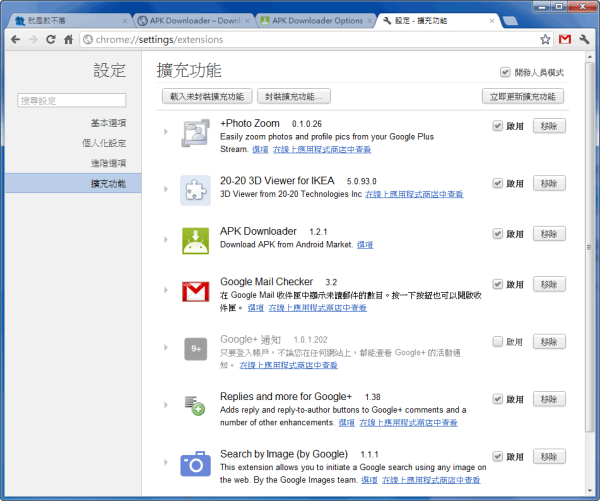Expand Replies and more for Google+ details
Screen dimensions: 600x501
[166, 405]
